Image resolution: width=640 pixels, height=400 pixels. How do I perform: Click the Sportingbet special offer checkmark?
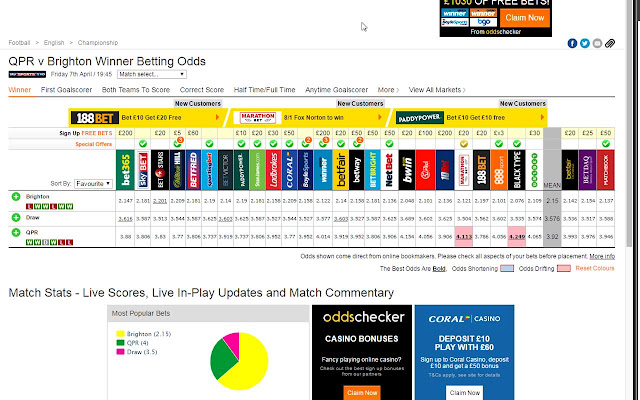[x=209, y=144]
